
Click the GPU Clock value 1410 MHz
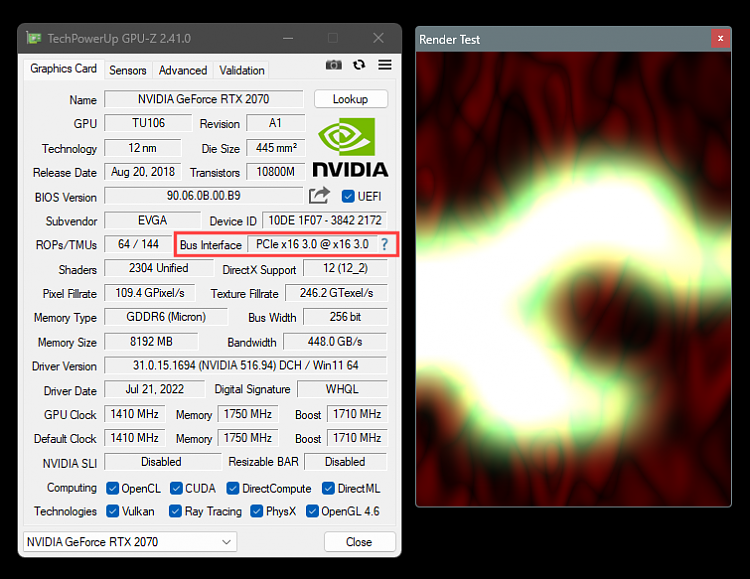pyautogui.click(x=134, y=414)
